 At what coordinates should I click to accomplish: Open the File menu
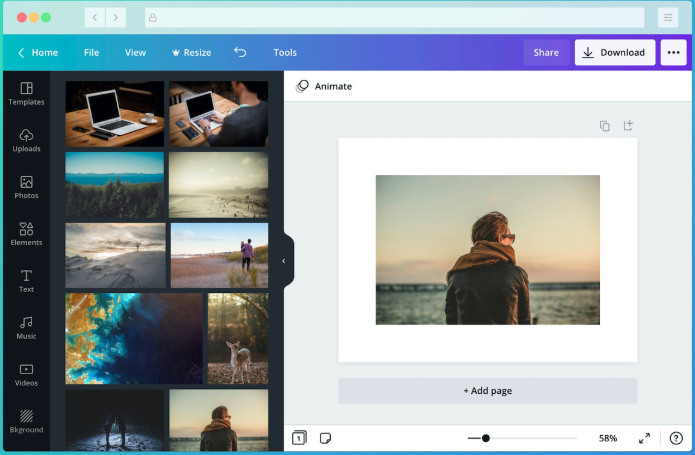[91, 52]
